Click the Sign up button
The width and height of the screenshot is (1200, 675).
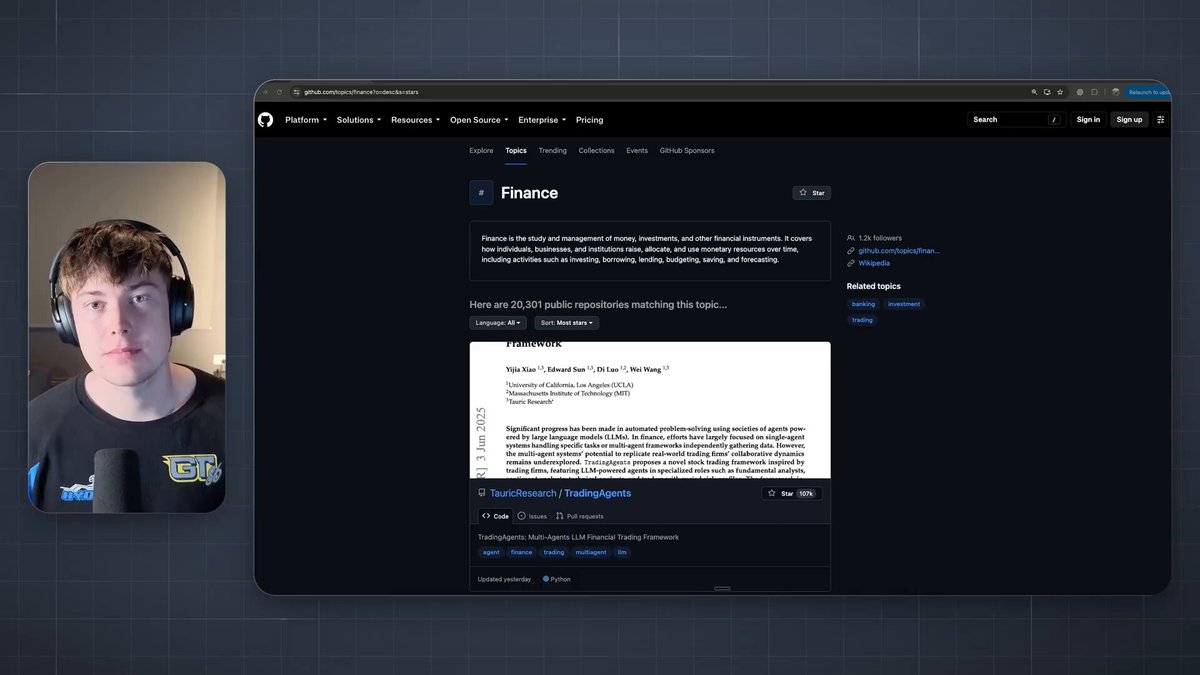(1129, 120)
